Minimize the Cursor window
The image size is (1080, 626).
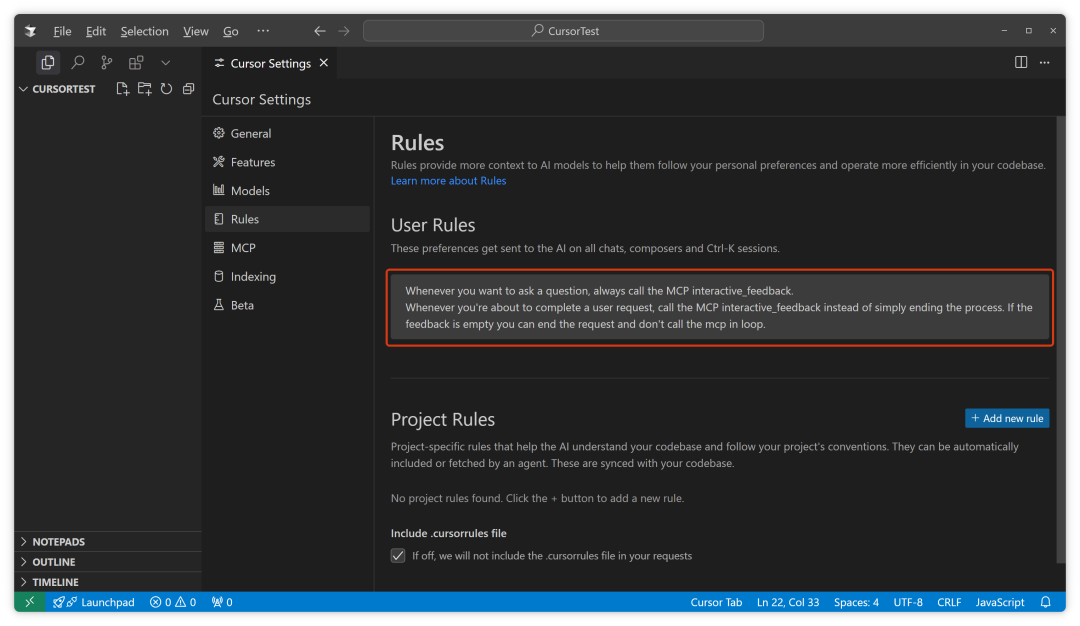pos(1004,31)
